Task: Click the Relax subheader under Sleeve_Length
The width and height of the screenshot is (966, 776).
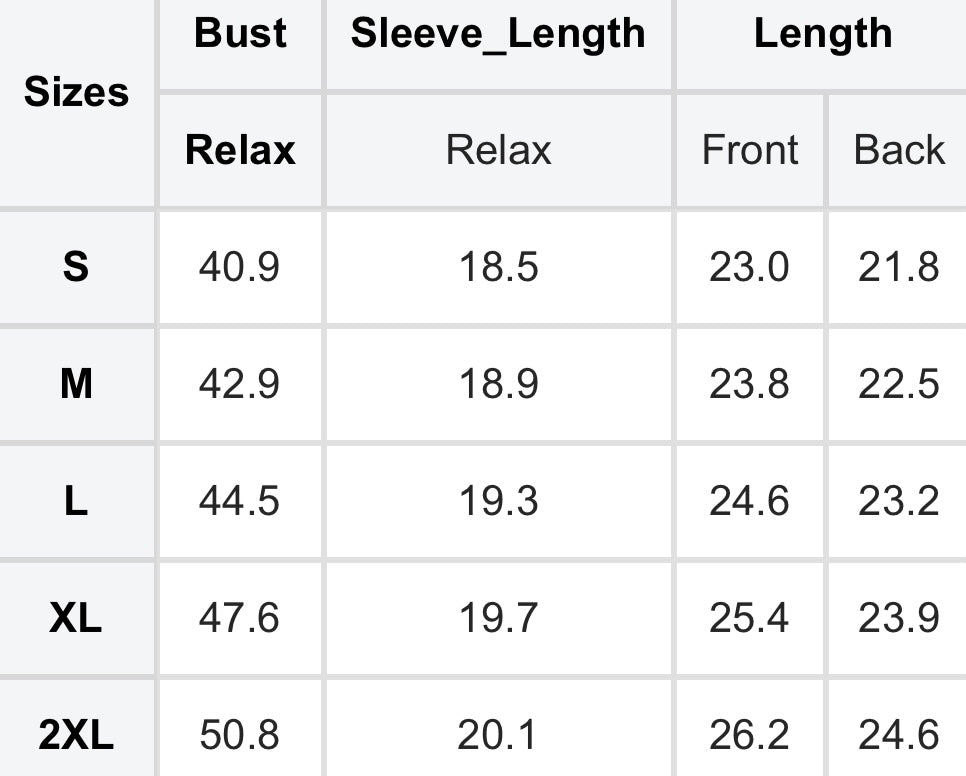Action: (x=498, y=150)
